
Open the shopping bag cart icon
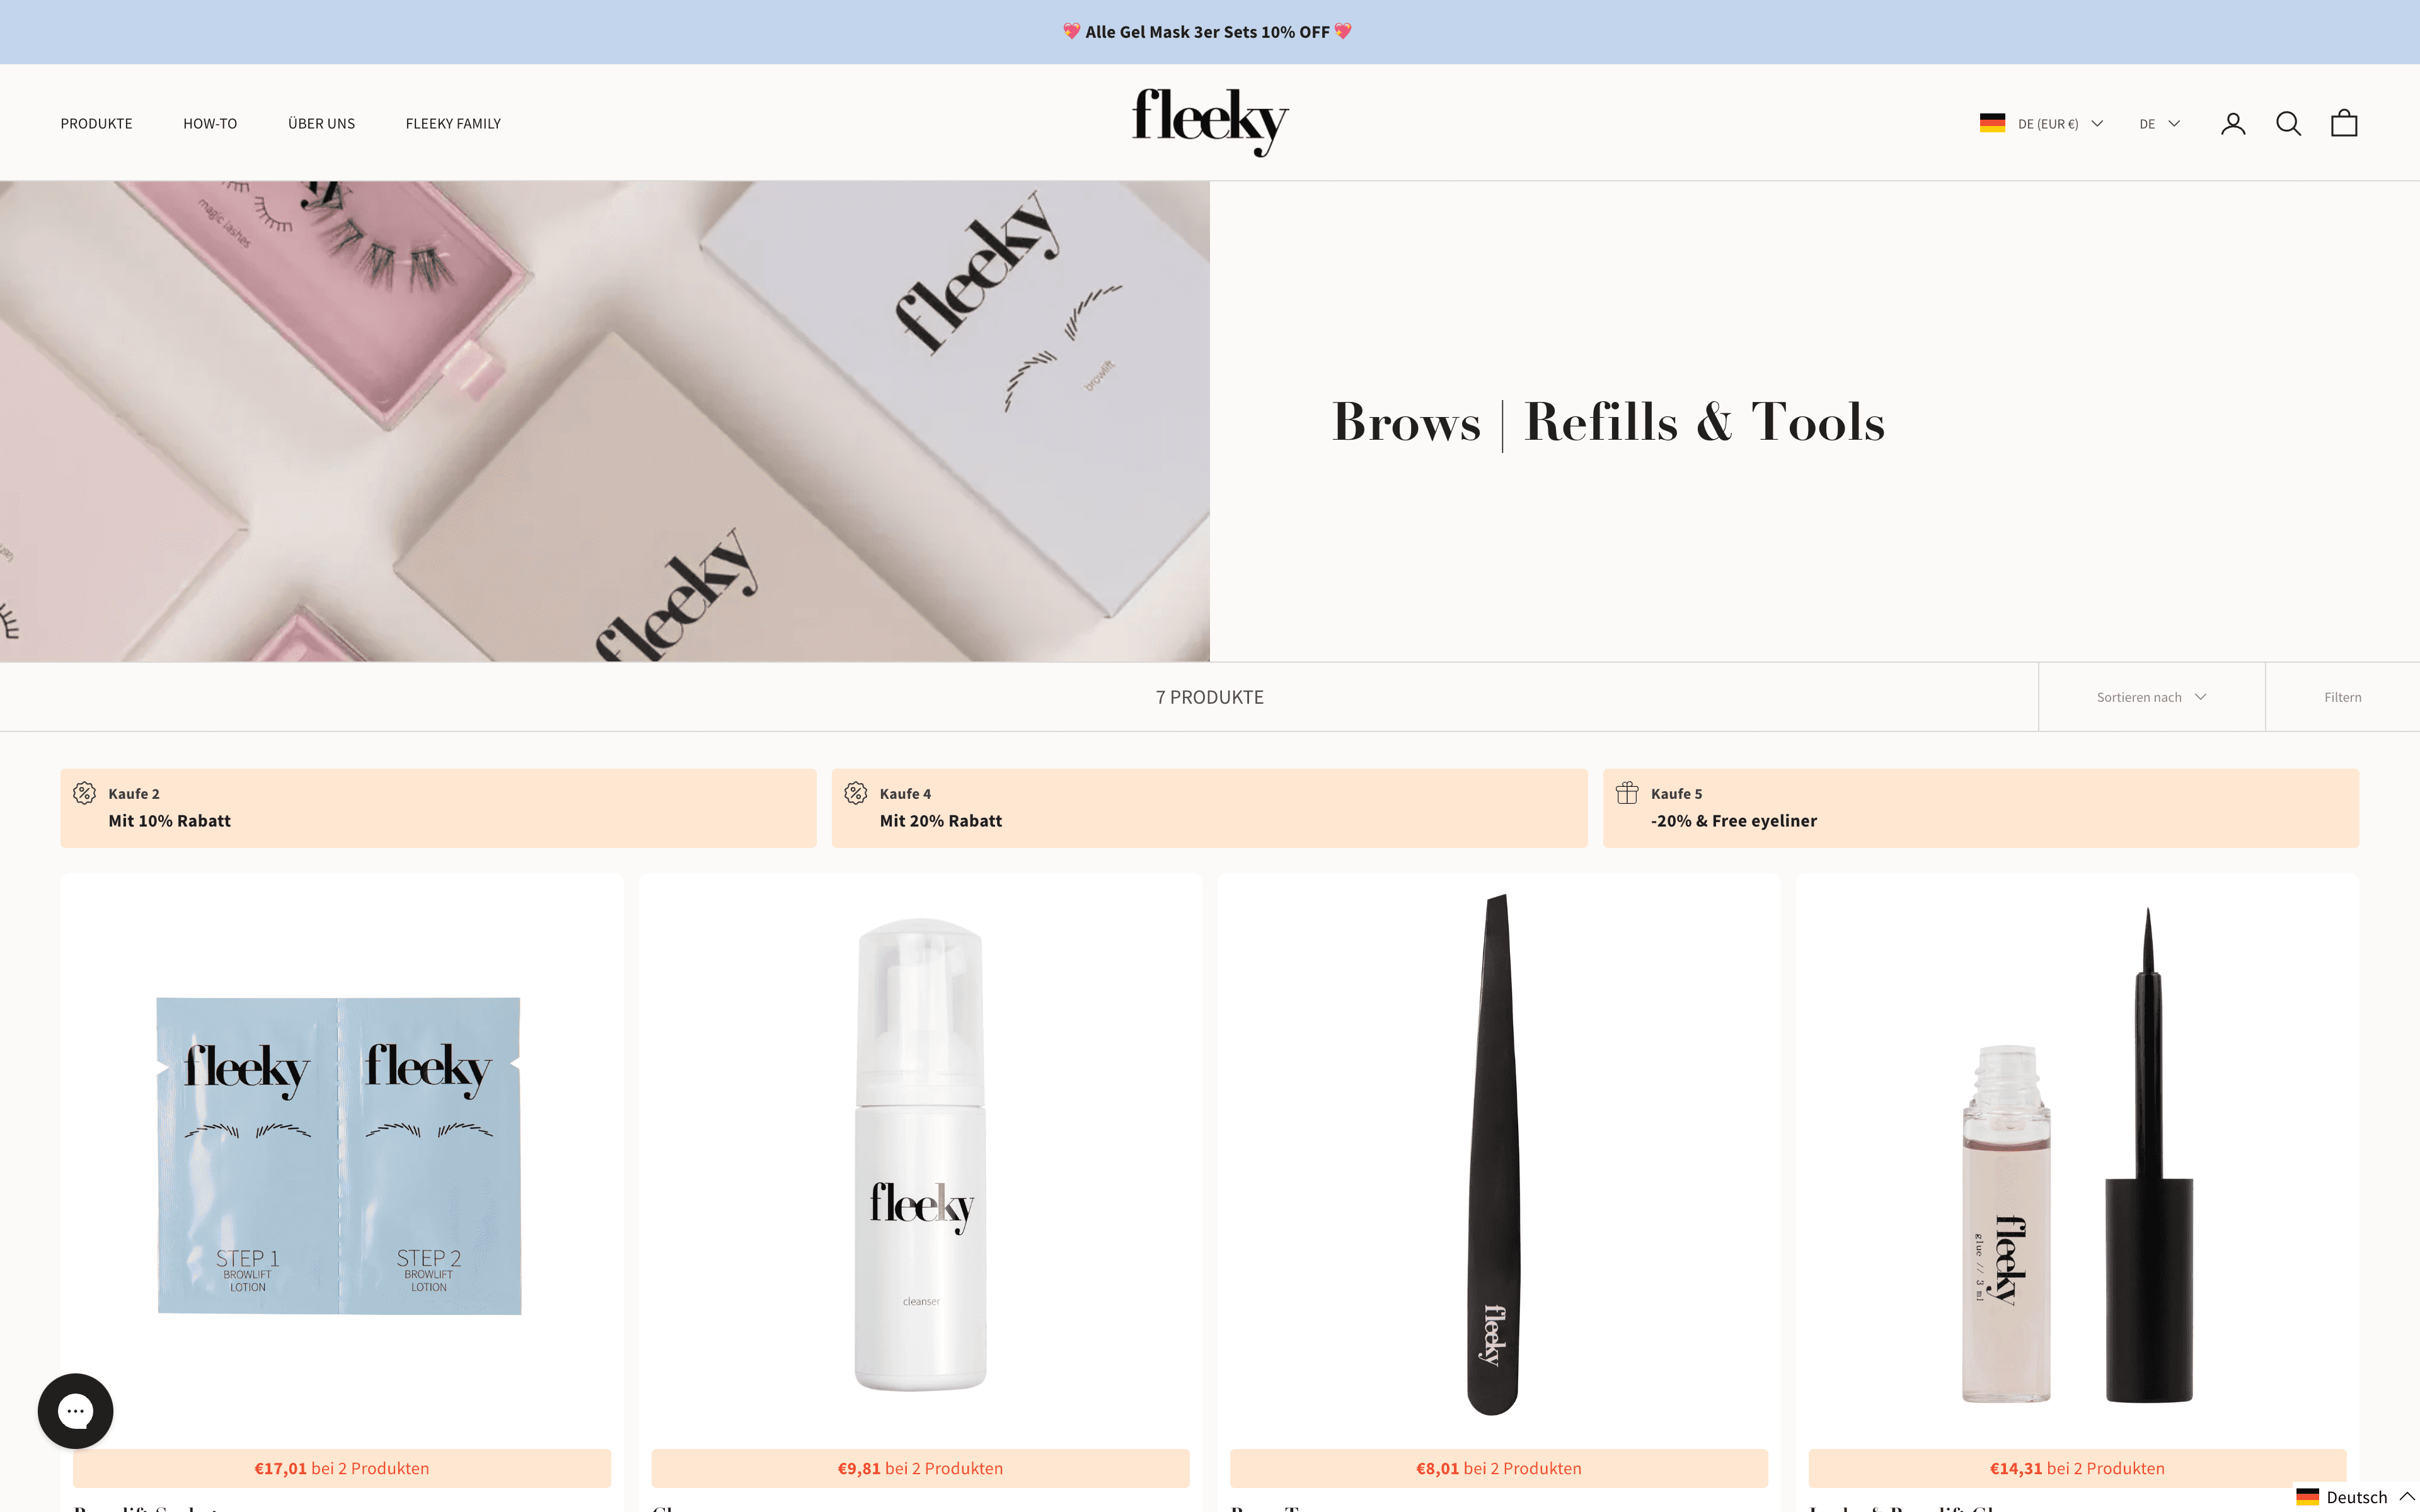click(x=2344, y=123)
